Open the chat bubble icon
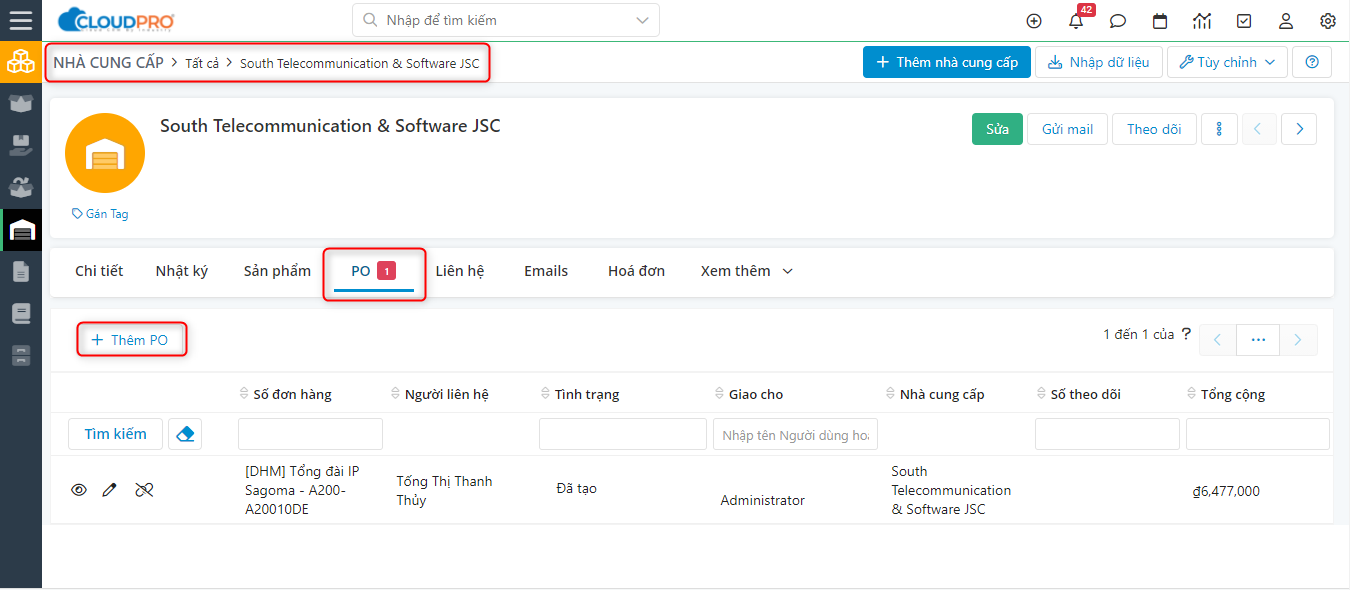Screen dimensions: 1350x590 click(1118, 21)
